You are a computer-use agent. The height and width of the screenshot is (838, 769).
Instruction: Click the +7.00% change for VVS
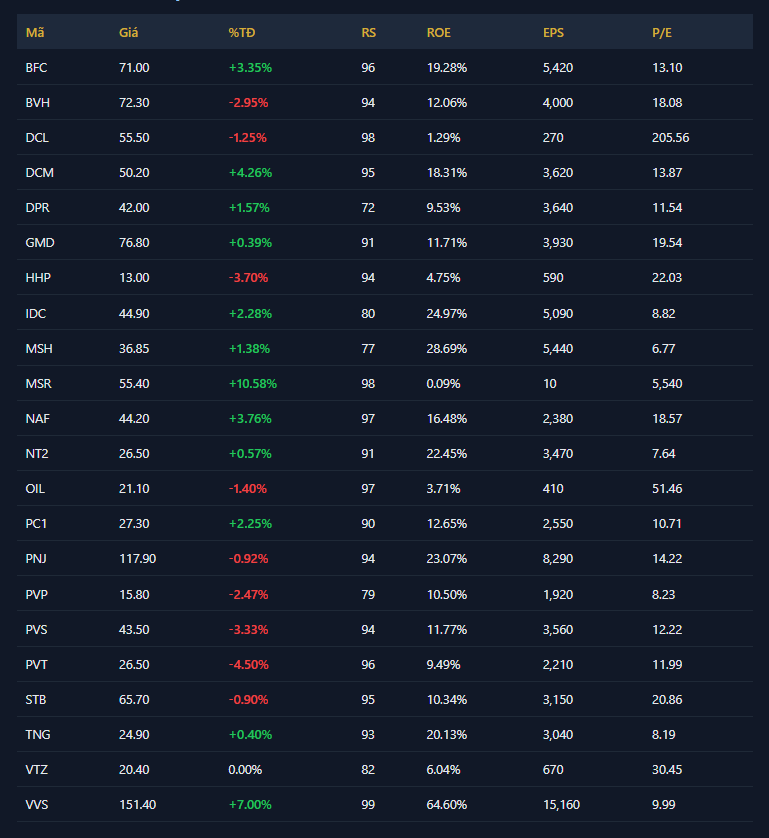pyautogui.click(x=250, y=805)
